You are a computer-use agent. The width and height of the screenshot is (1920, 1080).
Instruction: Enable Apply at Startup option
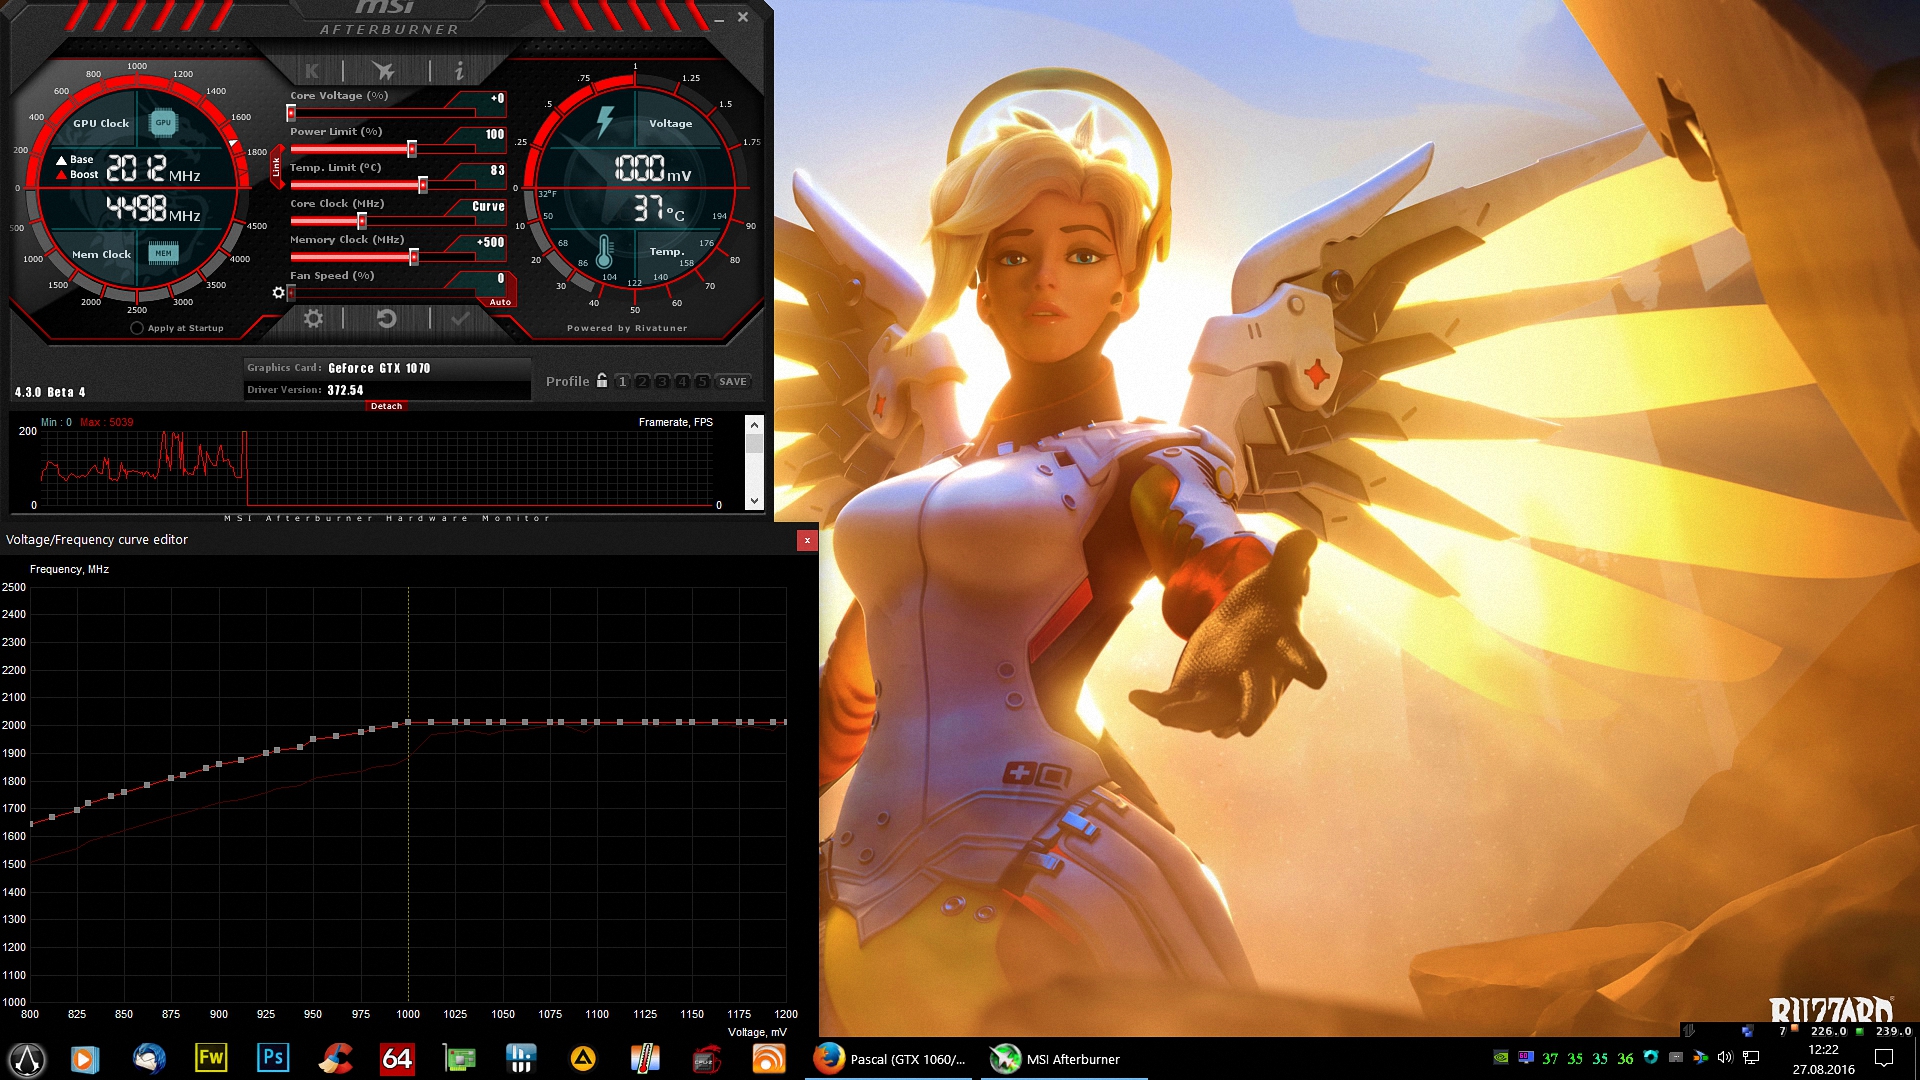[137, 328]
